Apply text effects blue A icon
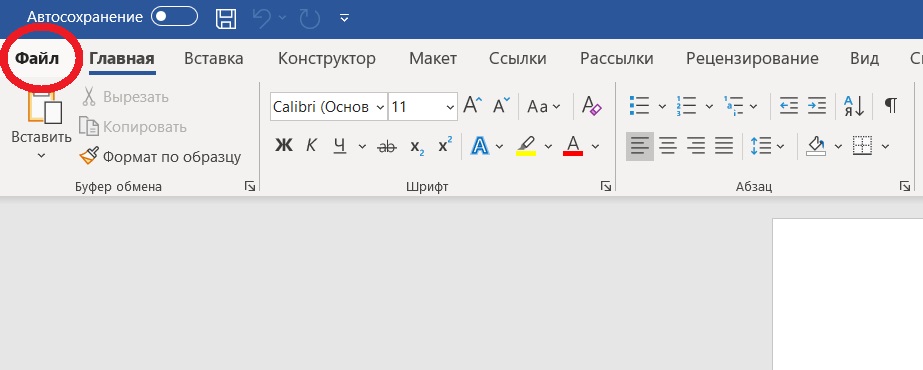 pyautogui.click(x=480, y=146)
